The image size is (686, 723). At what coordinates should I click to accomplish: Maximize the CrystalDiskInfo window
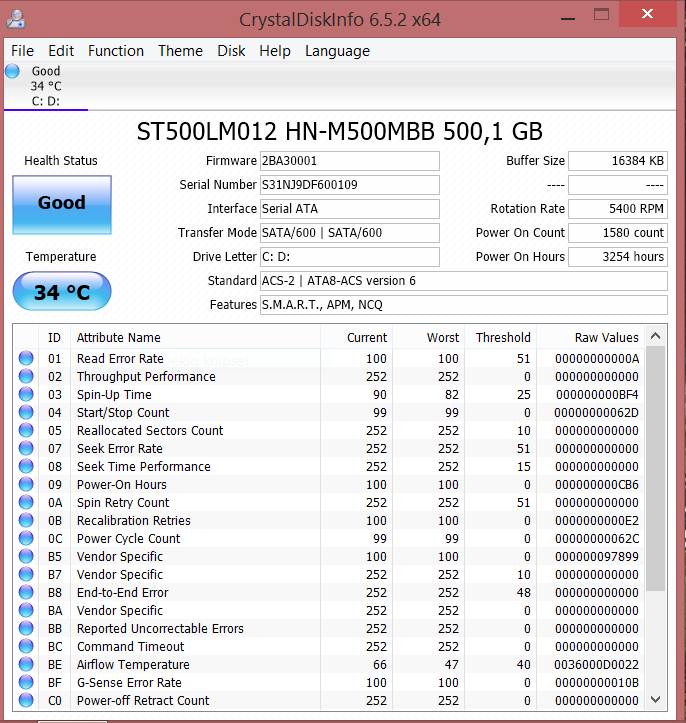tap(601, 15)
